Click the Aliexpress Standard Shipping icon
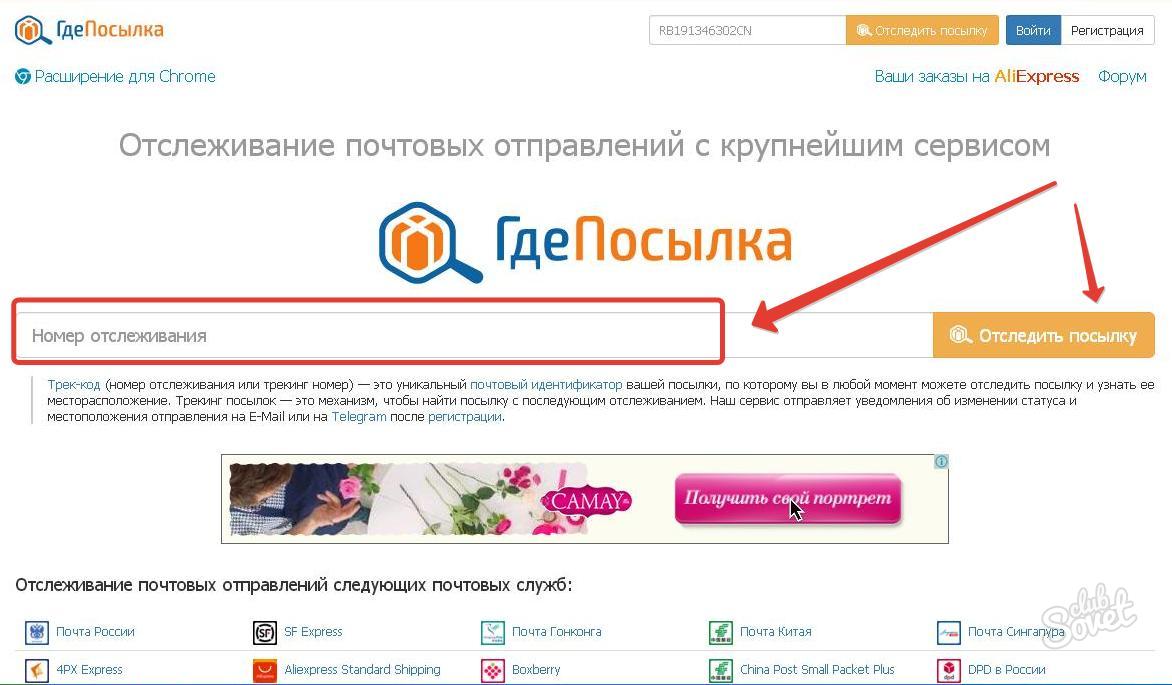The image size is (1172, 685). 265,670
